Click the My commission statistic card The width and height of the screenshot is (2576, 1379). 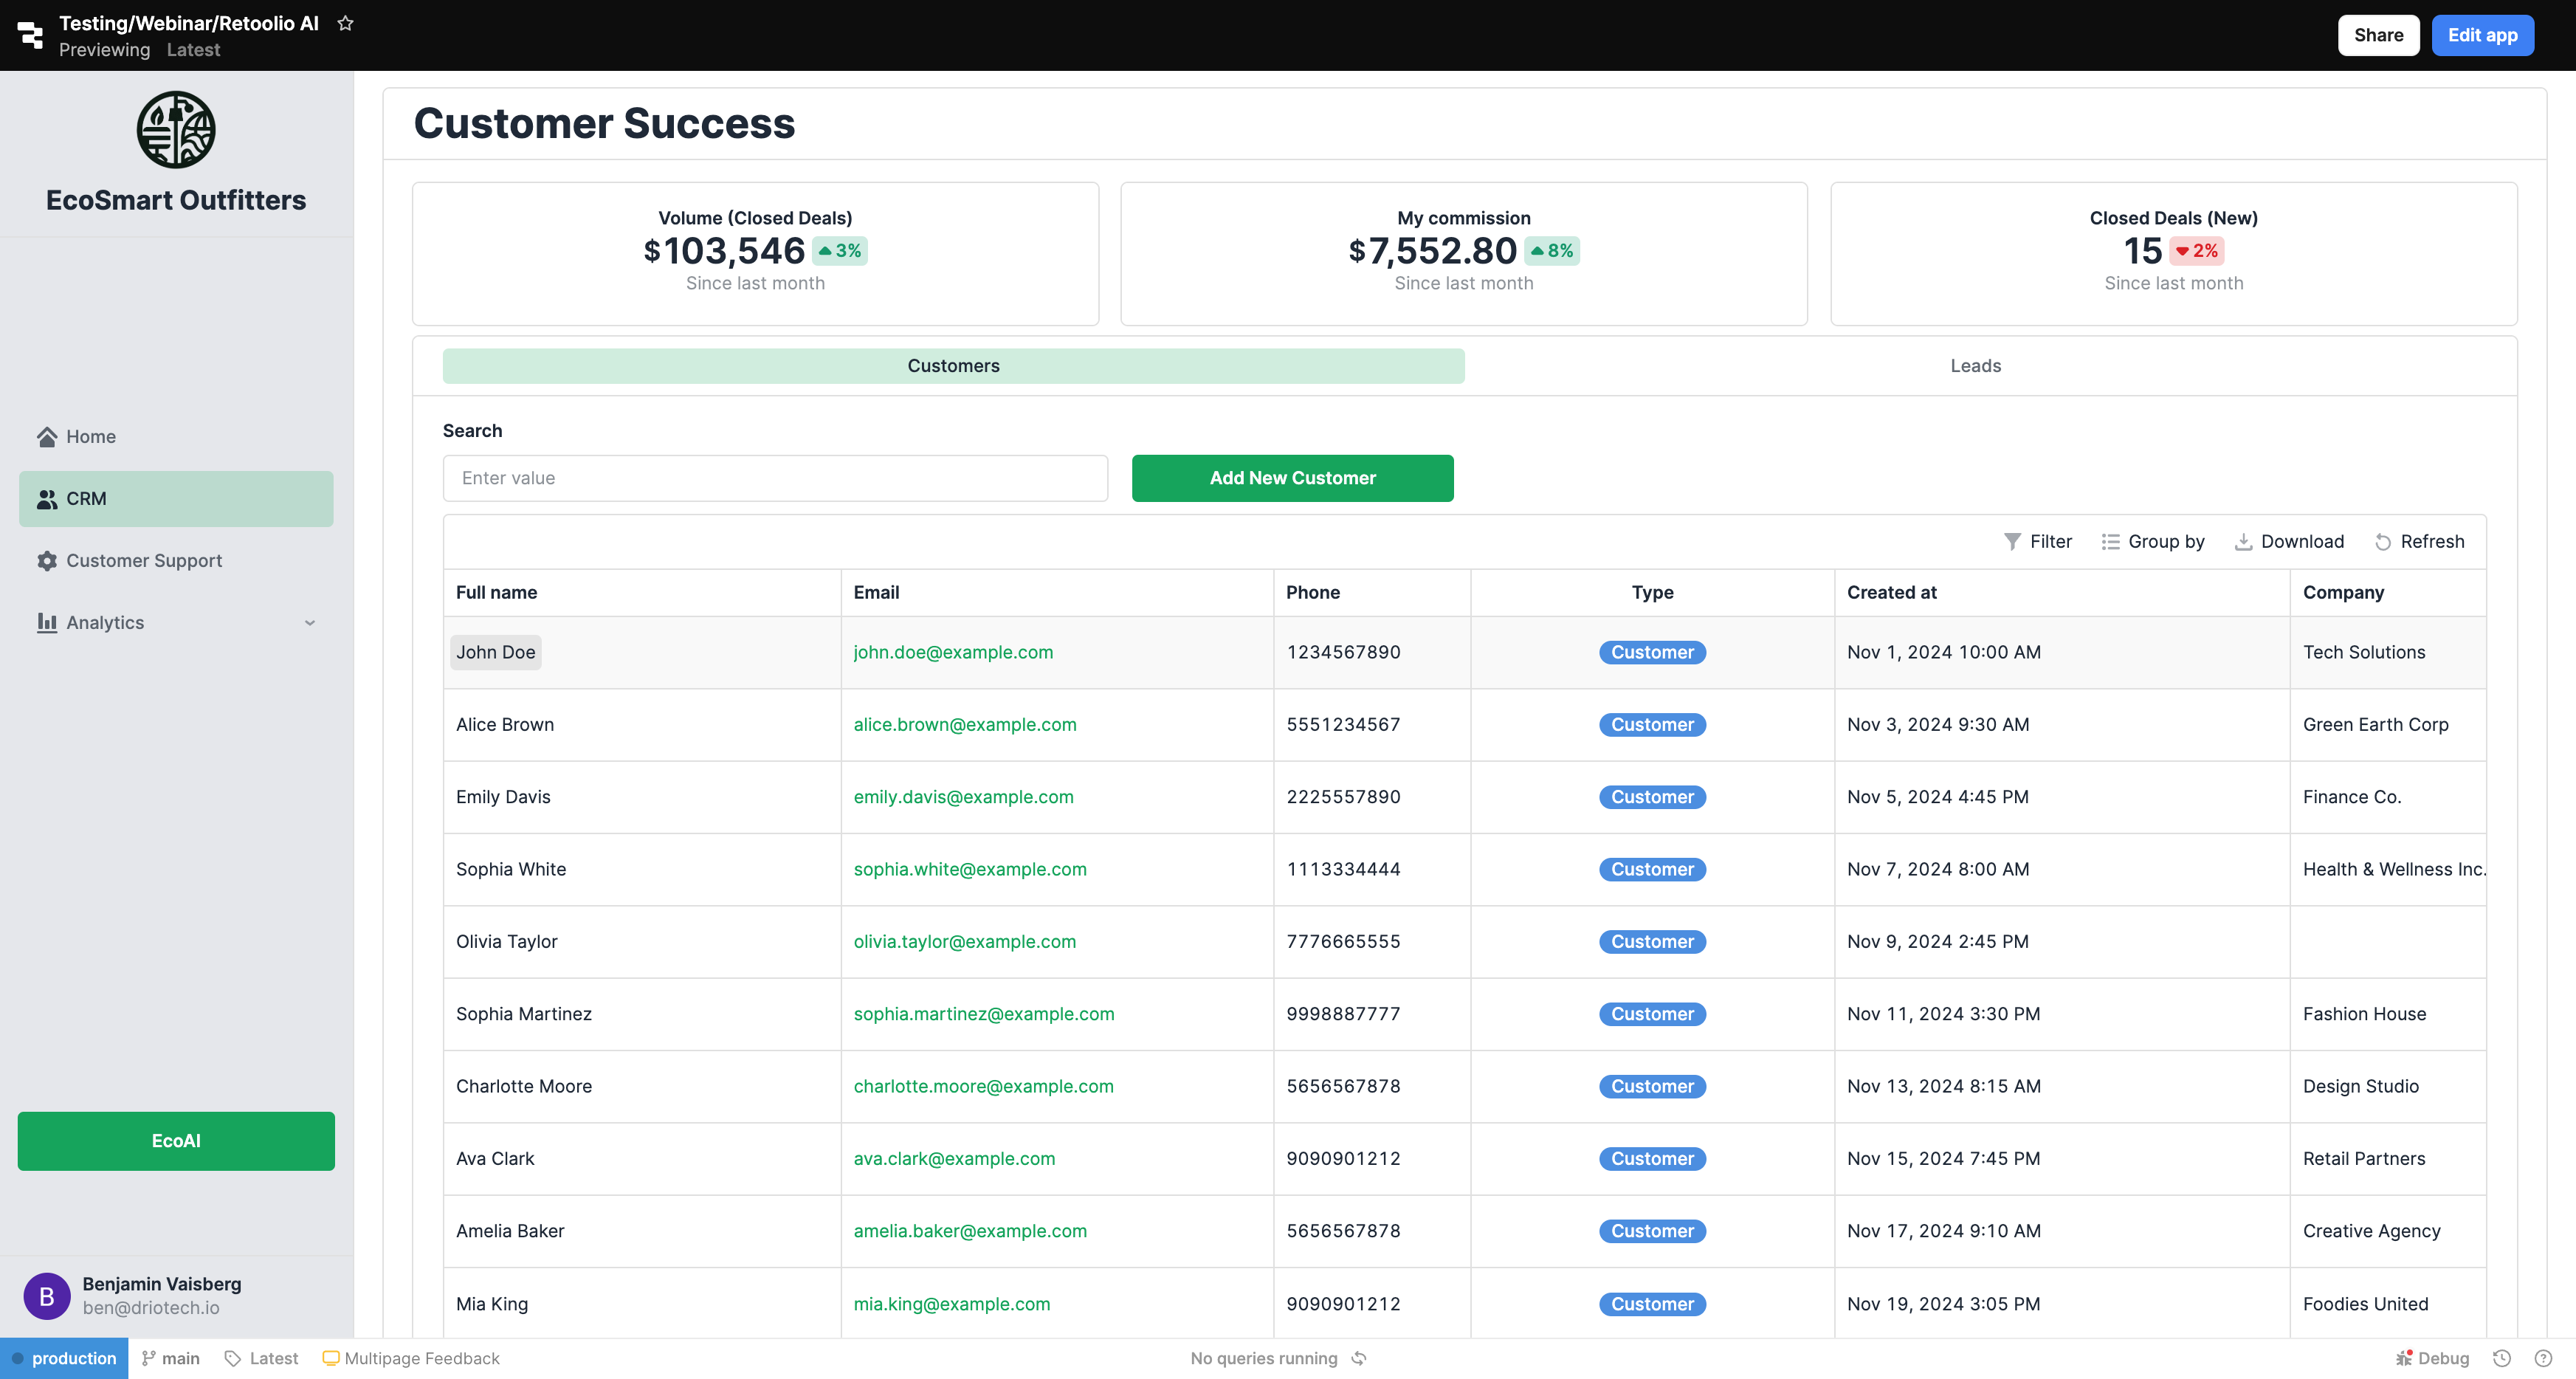1464,253
